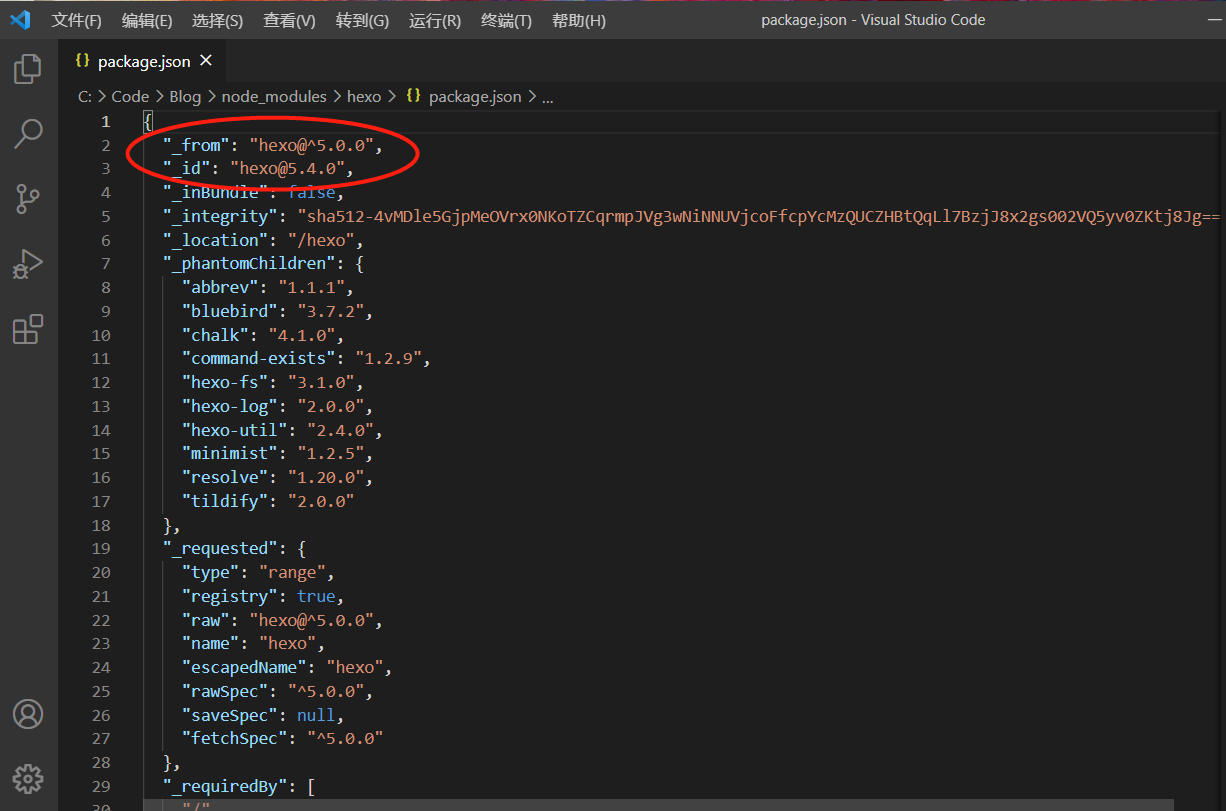The width and height of the screenshot is (1226, 811).
Task: Click the trailing ellipsis breadcrumb
Action: [x=547, y=97]
